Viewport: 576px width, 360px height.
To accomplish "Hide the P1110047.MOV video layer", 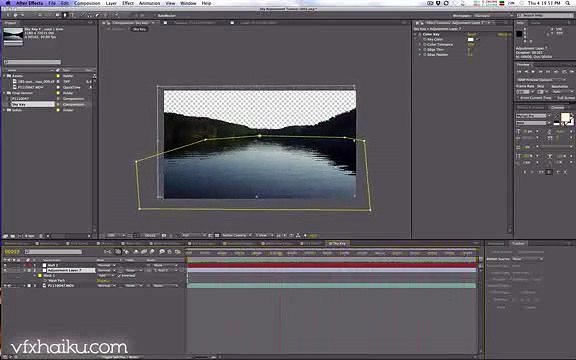I will click(5, 285).
